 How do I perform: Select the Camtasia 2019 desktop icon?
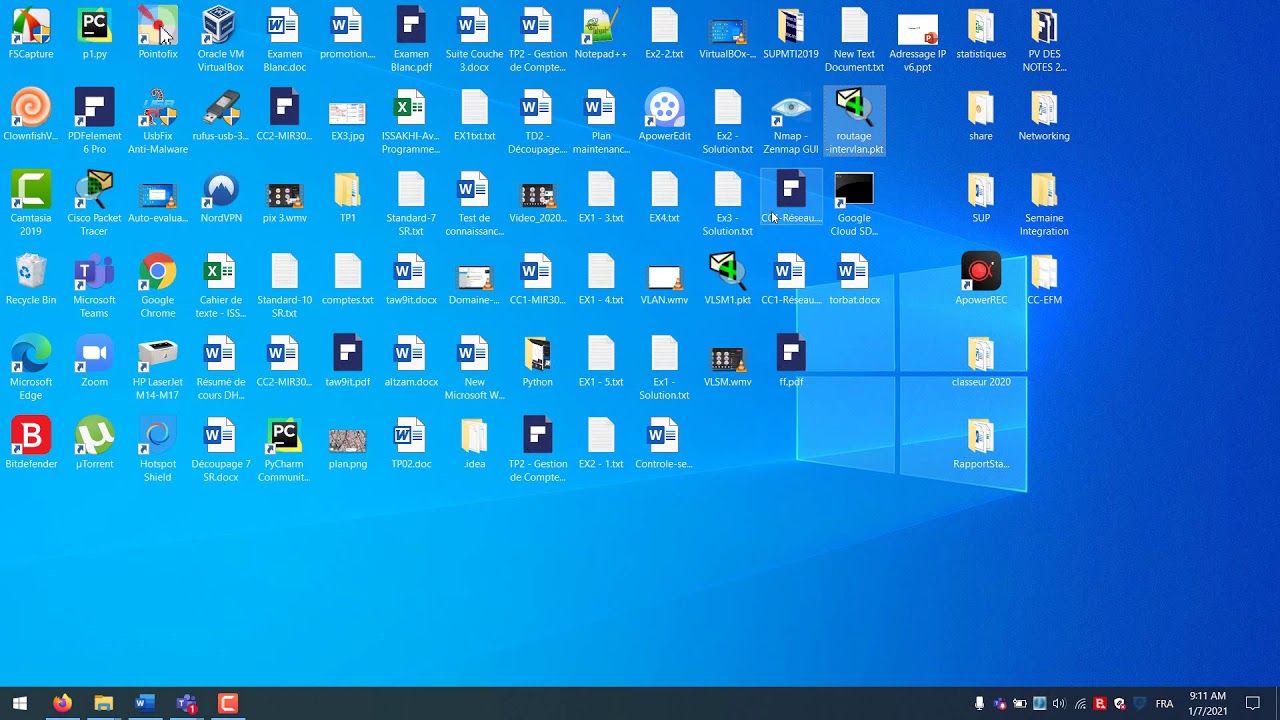click(31, 191)
